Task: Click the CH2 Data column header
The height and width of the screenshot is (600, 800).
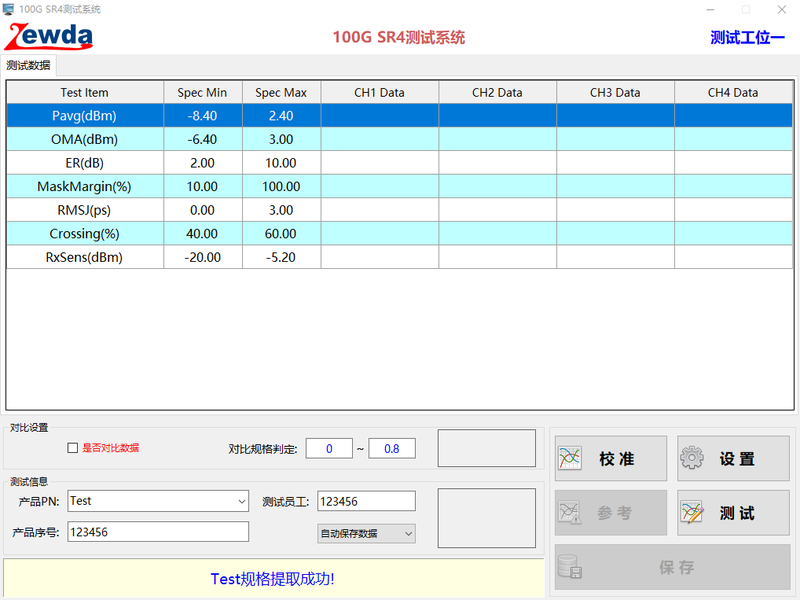Action: coord(497,92)
